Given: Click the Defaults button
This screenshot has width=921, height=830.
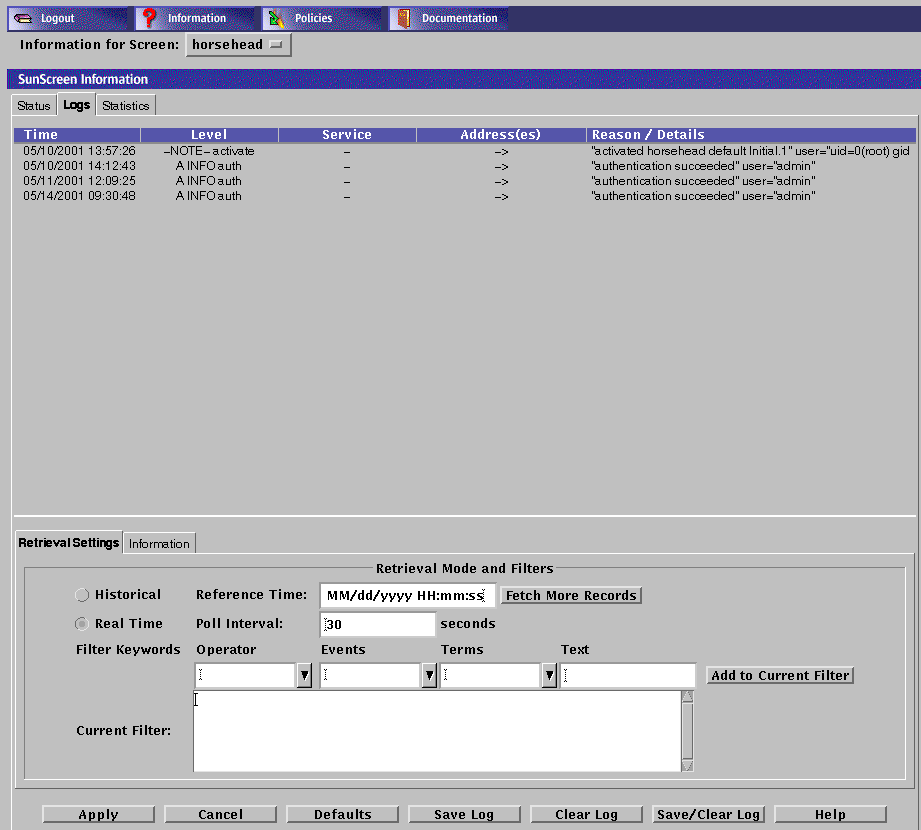Looking at the screenshot, I should [342, 815].
